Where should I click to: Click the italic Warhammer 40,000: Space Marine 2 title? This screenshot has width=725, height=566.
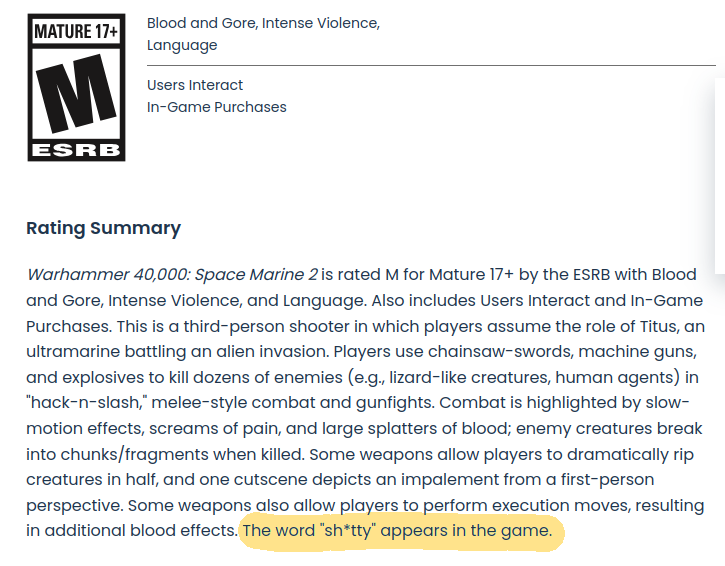point(172,274)
